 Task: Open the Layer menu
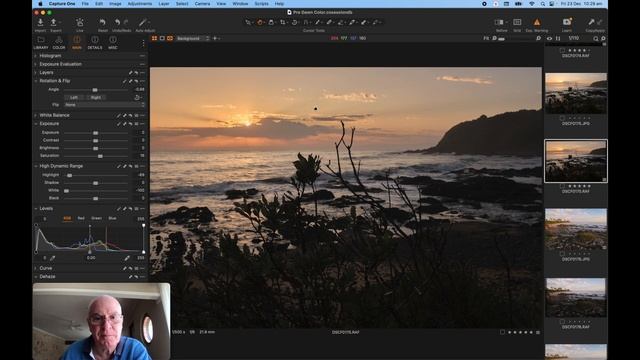(164, 4)
